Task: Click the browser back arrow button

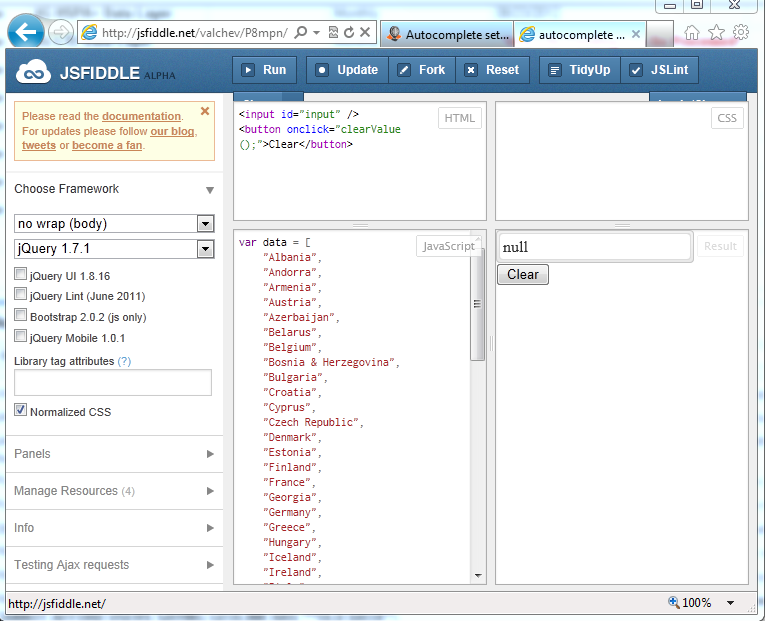Action: (26, 32)
